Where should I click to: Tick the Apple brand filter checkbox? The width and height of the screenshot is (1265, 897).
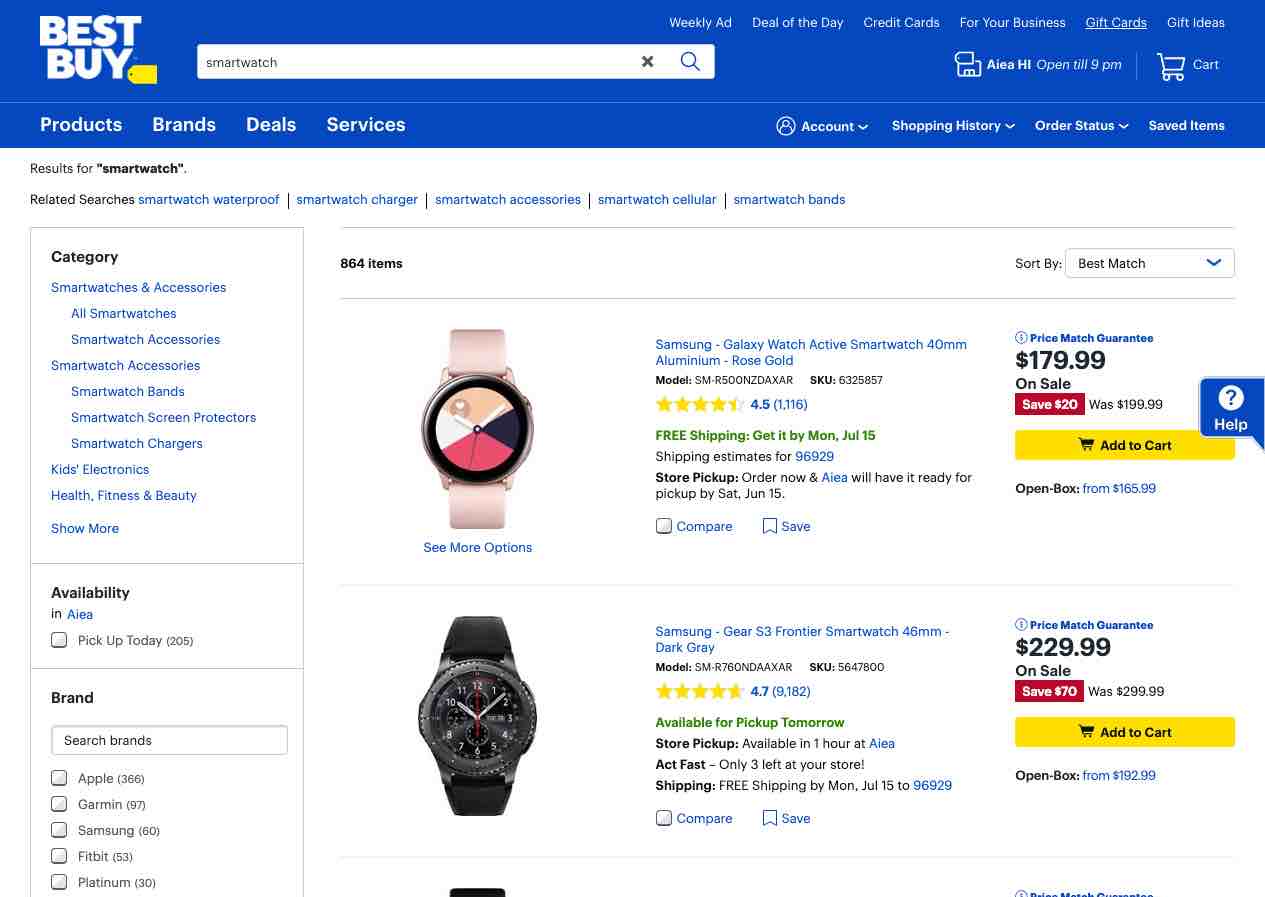pyautogui.click(x=59, y=778)
